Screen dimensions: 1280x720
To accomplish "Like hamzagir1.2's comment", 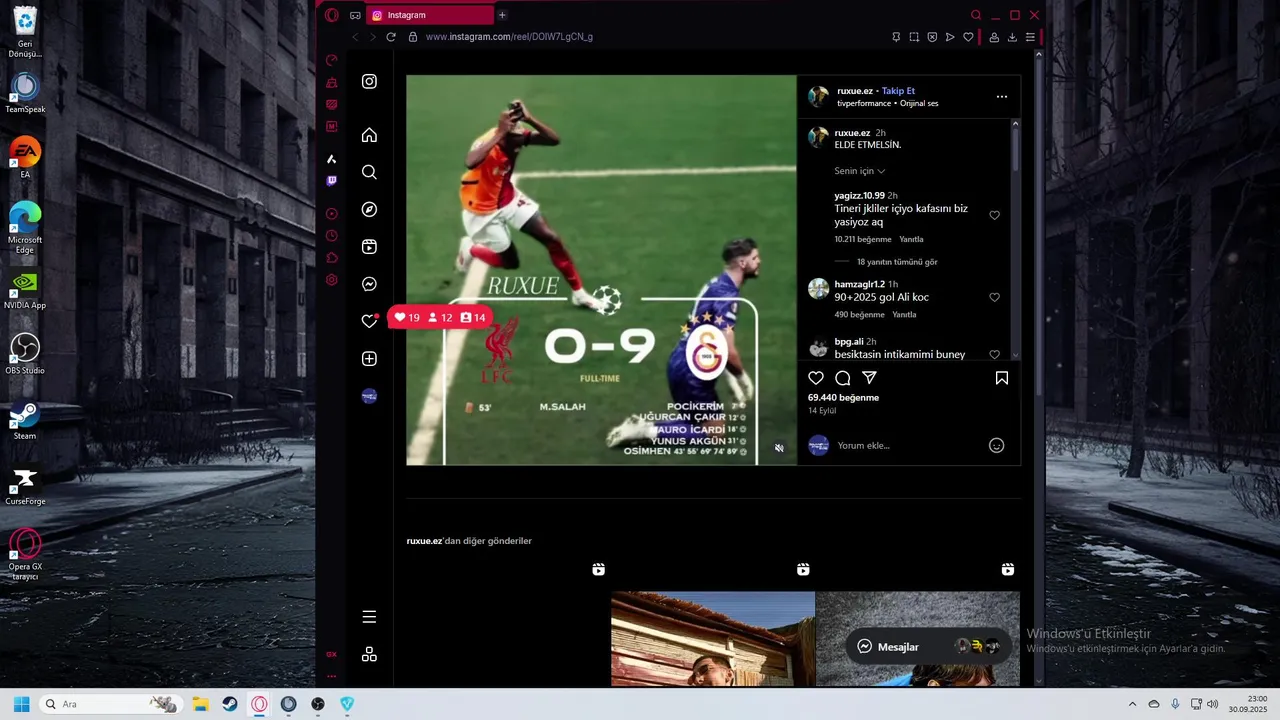I will tap(994, 297).
